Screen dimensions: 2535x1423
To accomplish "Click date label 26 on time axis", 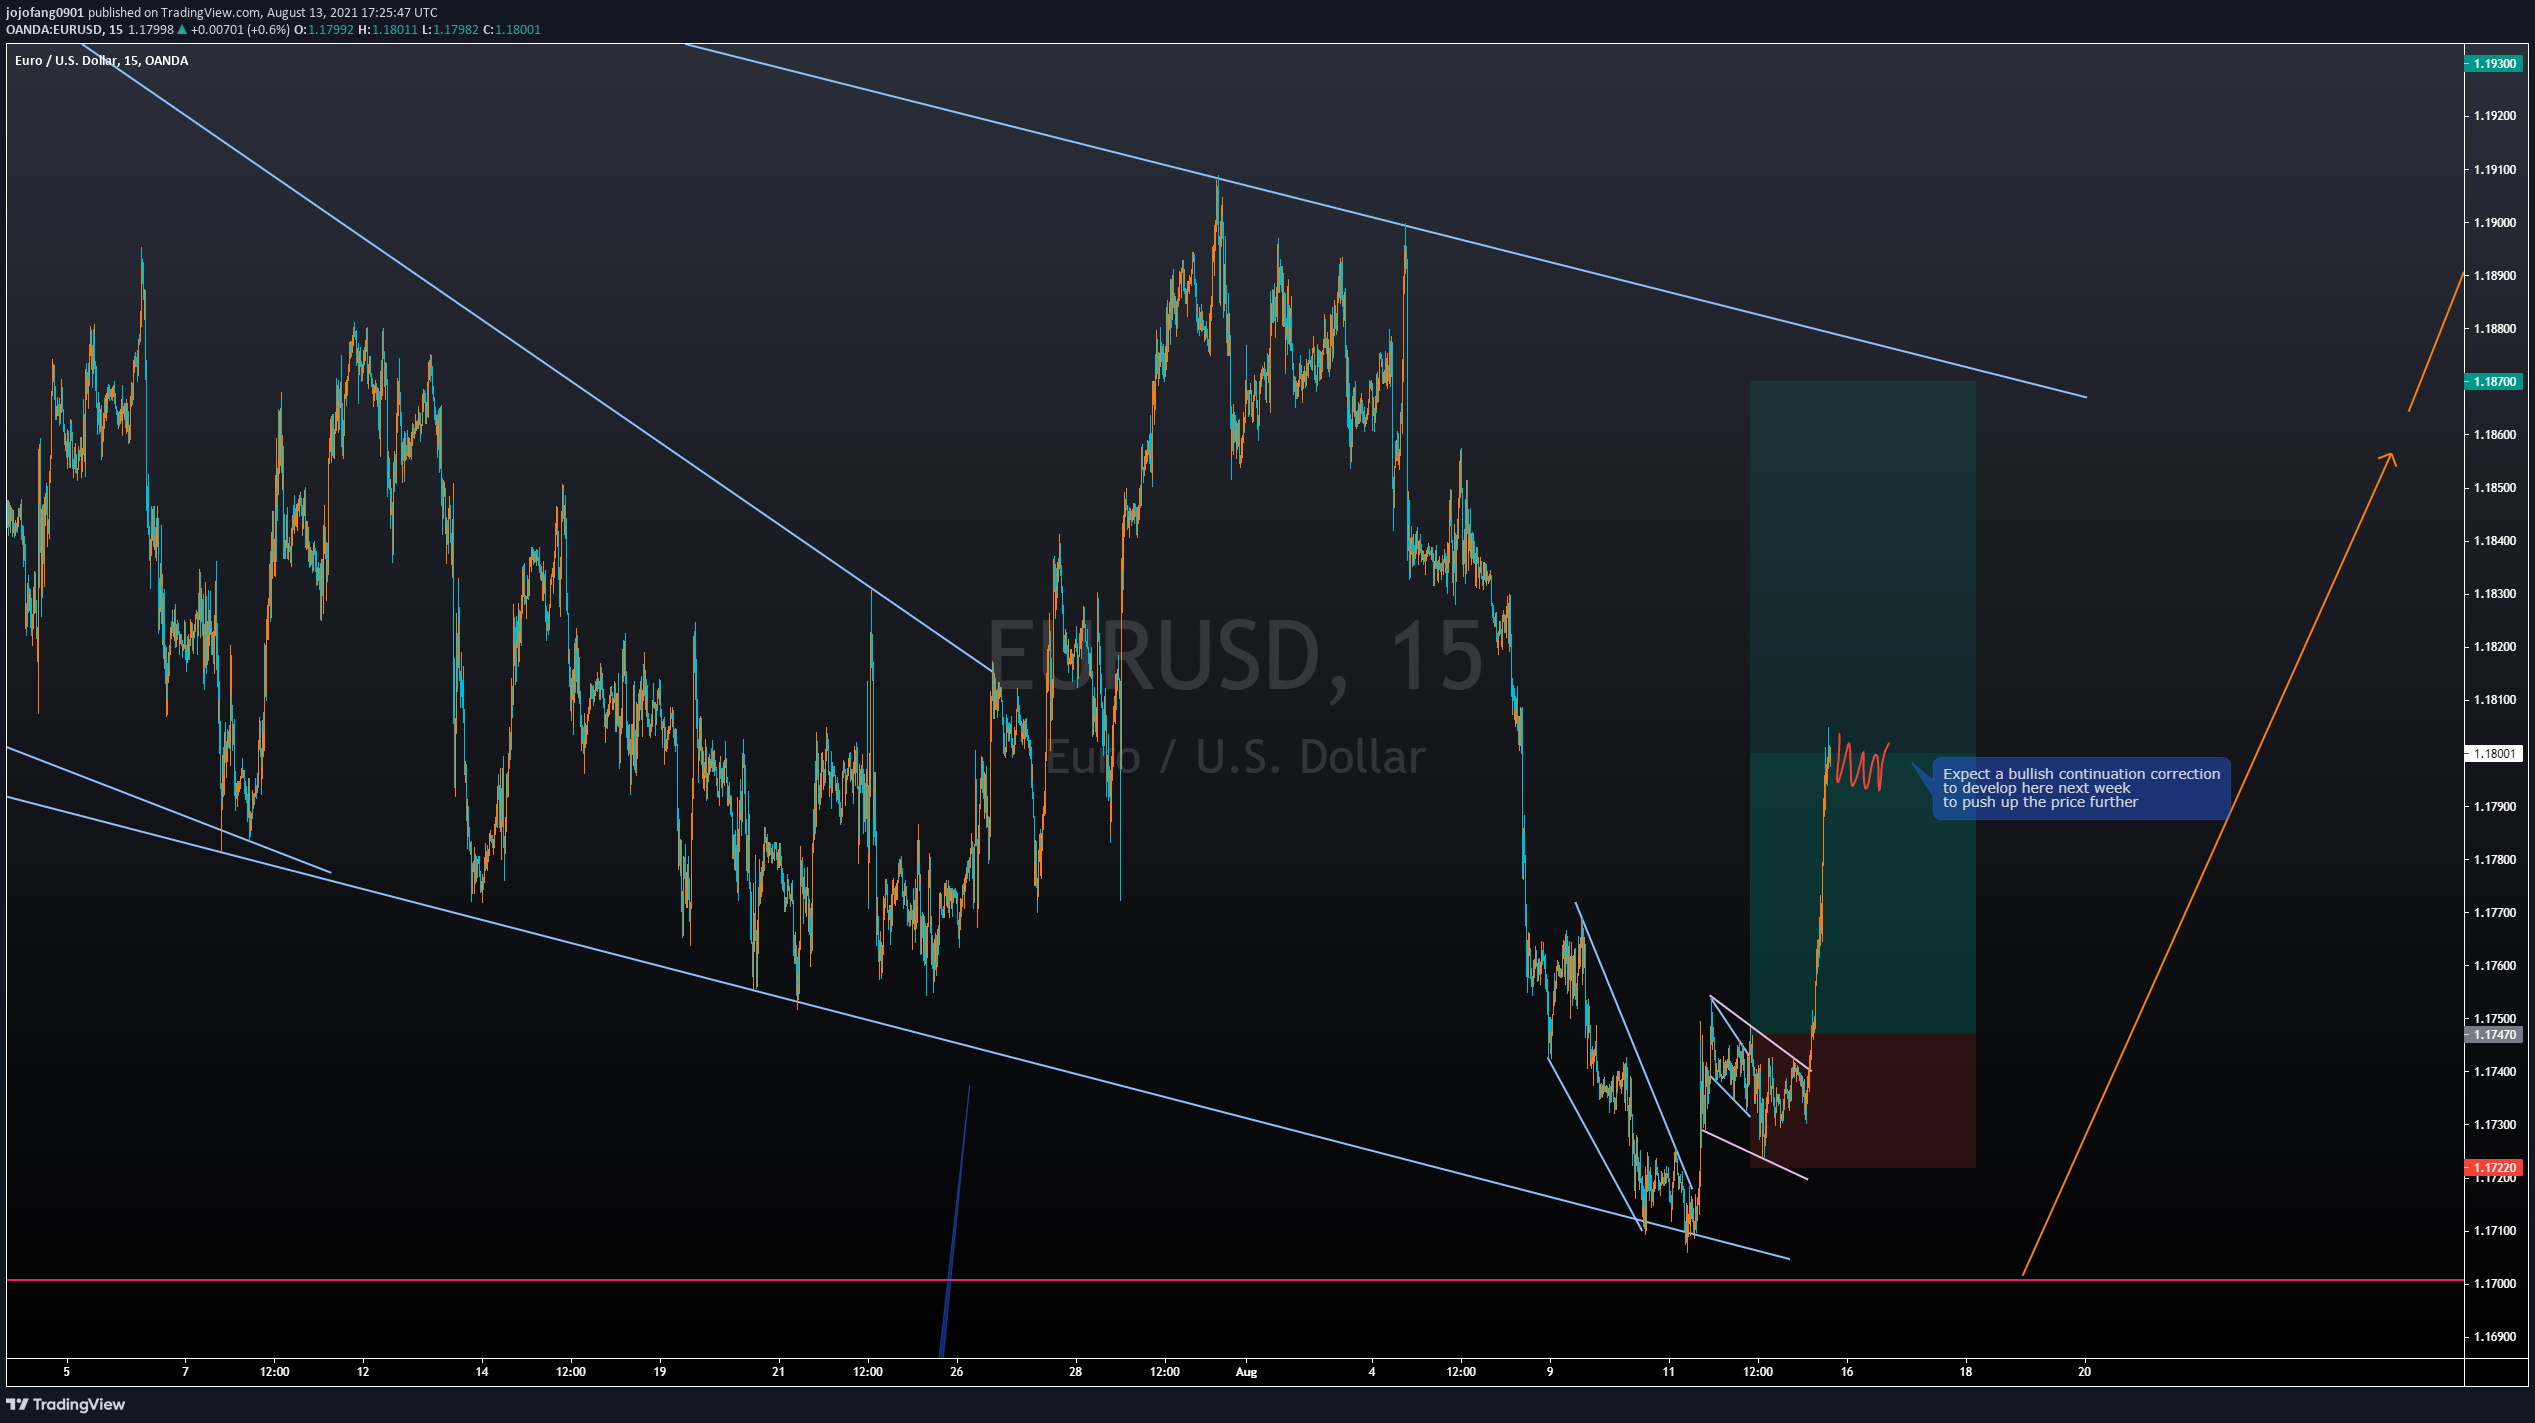I will coord(957,1372).
